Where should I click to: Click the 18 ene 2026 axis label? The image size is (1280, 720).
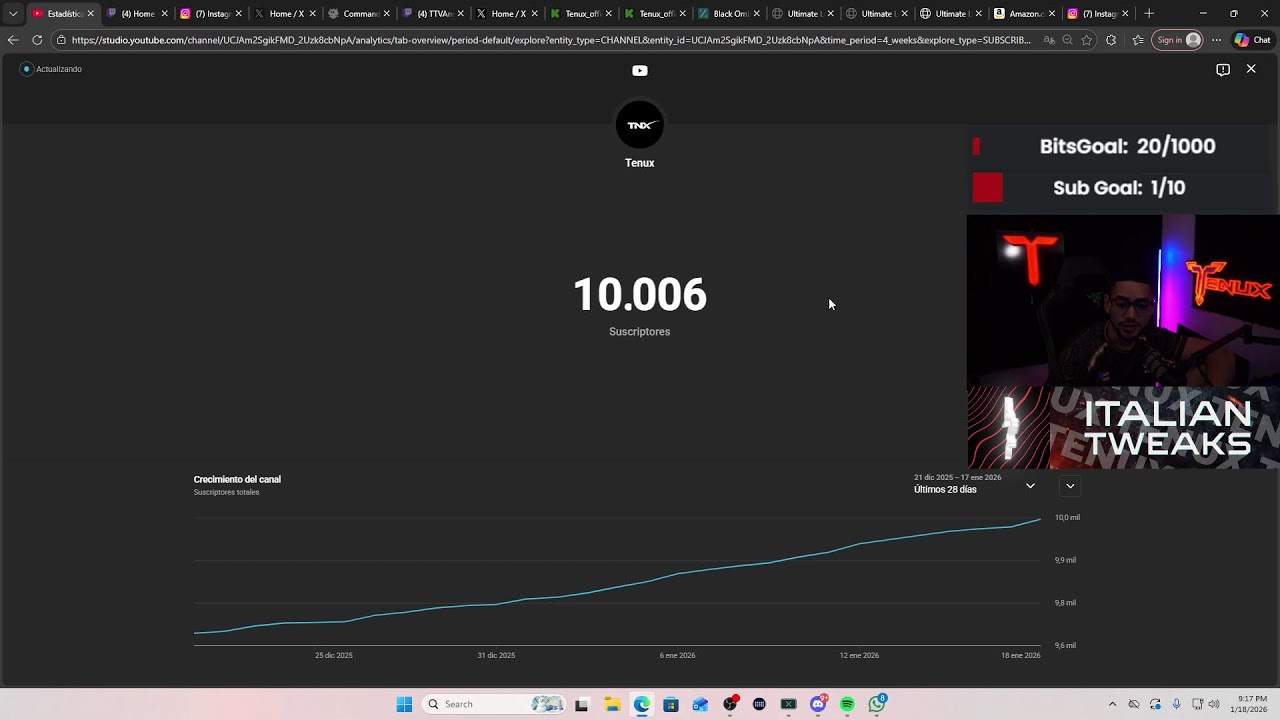pos(1021,655)
